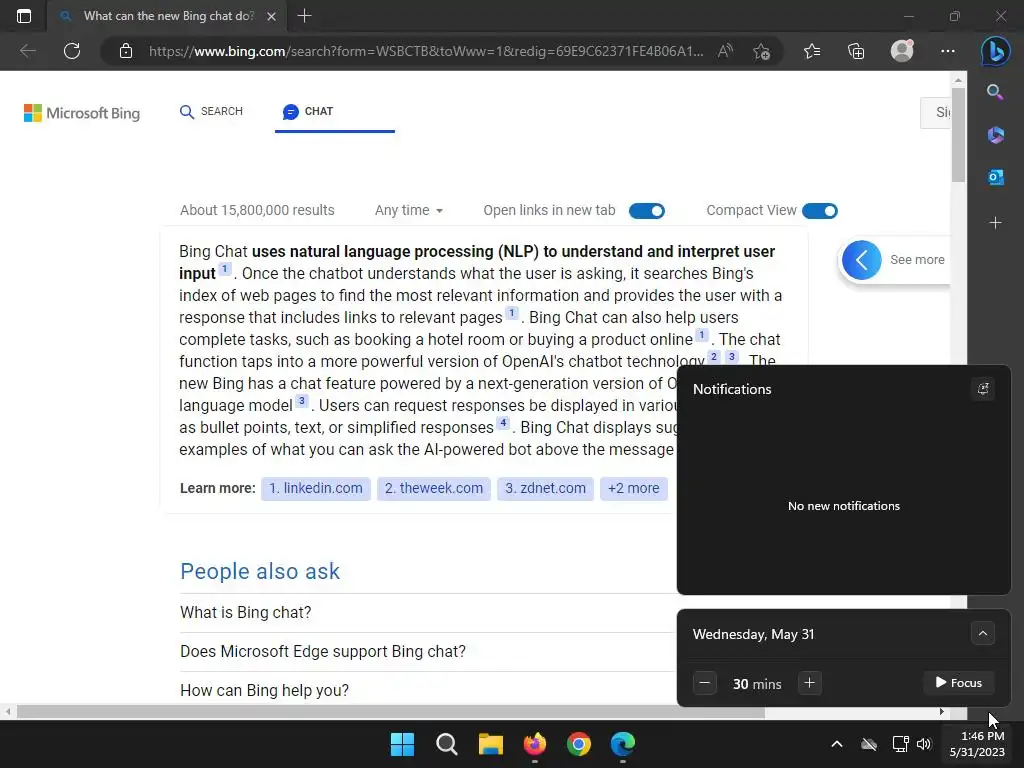
Task: Show hidden tray icons
Action: click(x=837, y=744)
